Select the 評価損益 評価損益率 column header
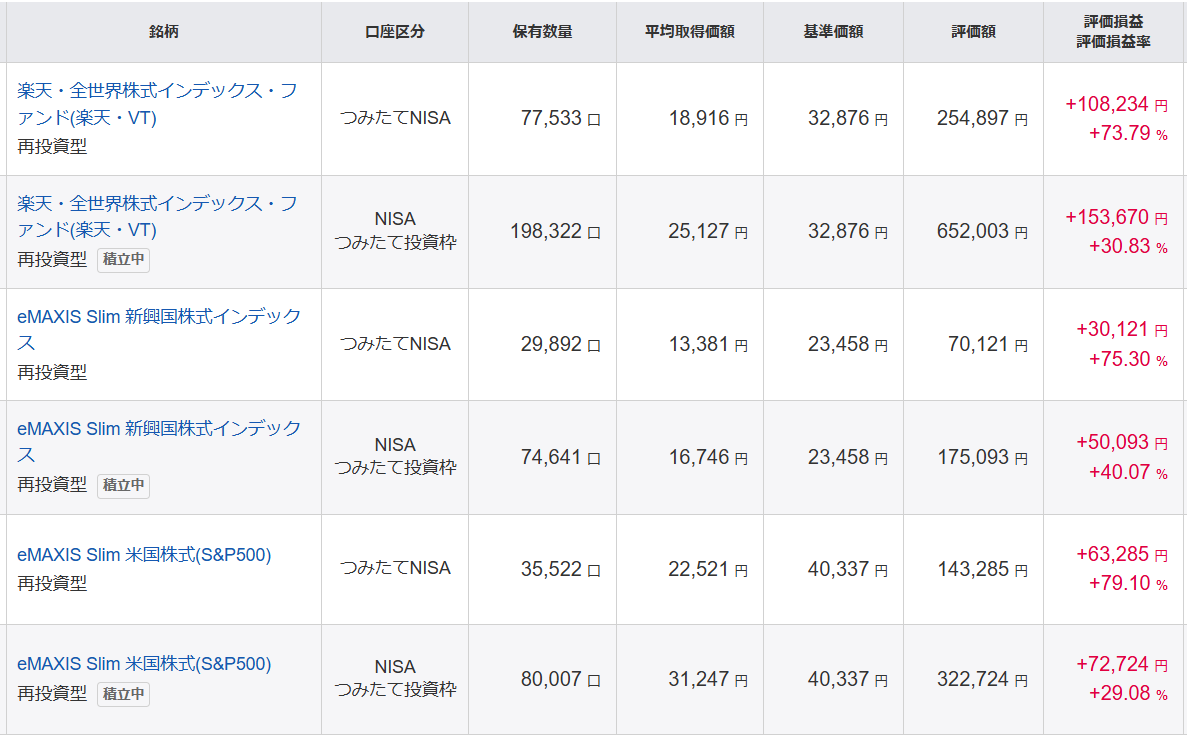 [1114, 31]
